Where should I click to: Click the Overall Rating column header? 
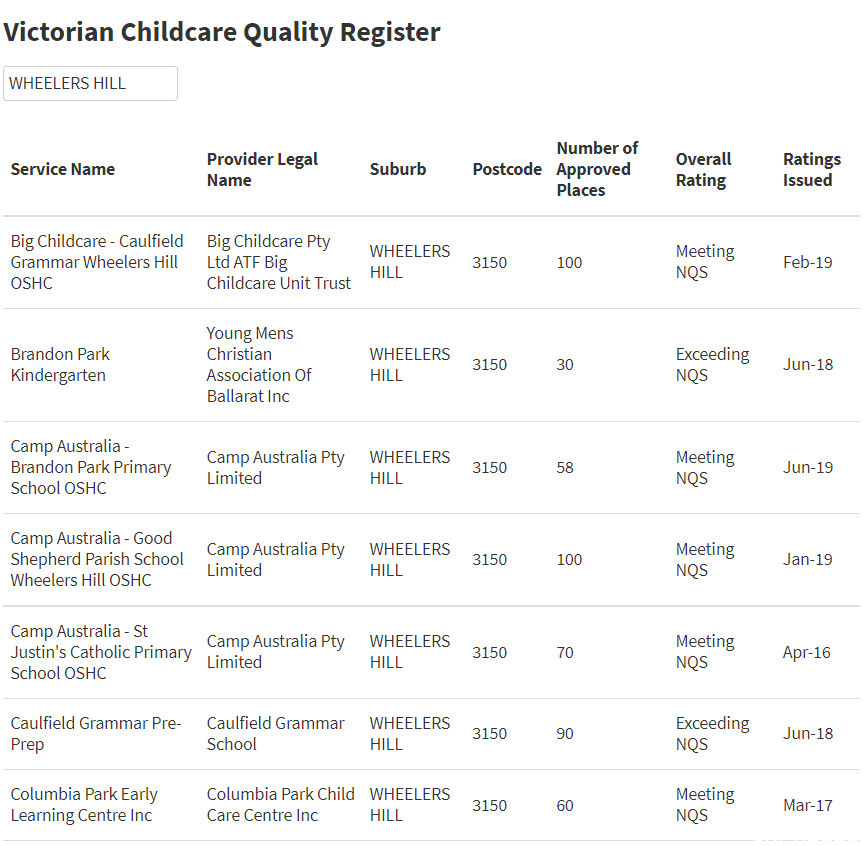(703, 170)
